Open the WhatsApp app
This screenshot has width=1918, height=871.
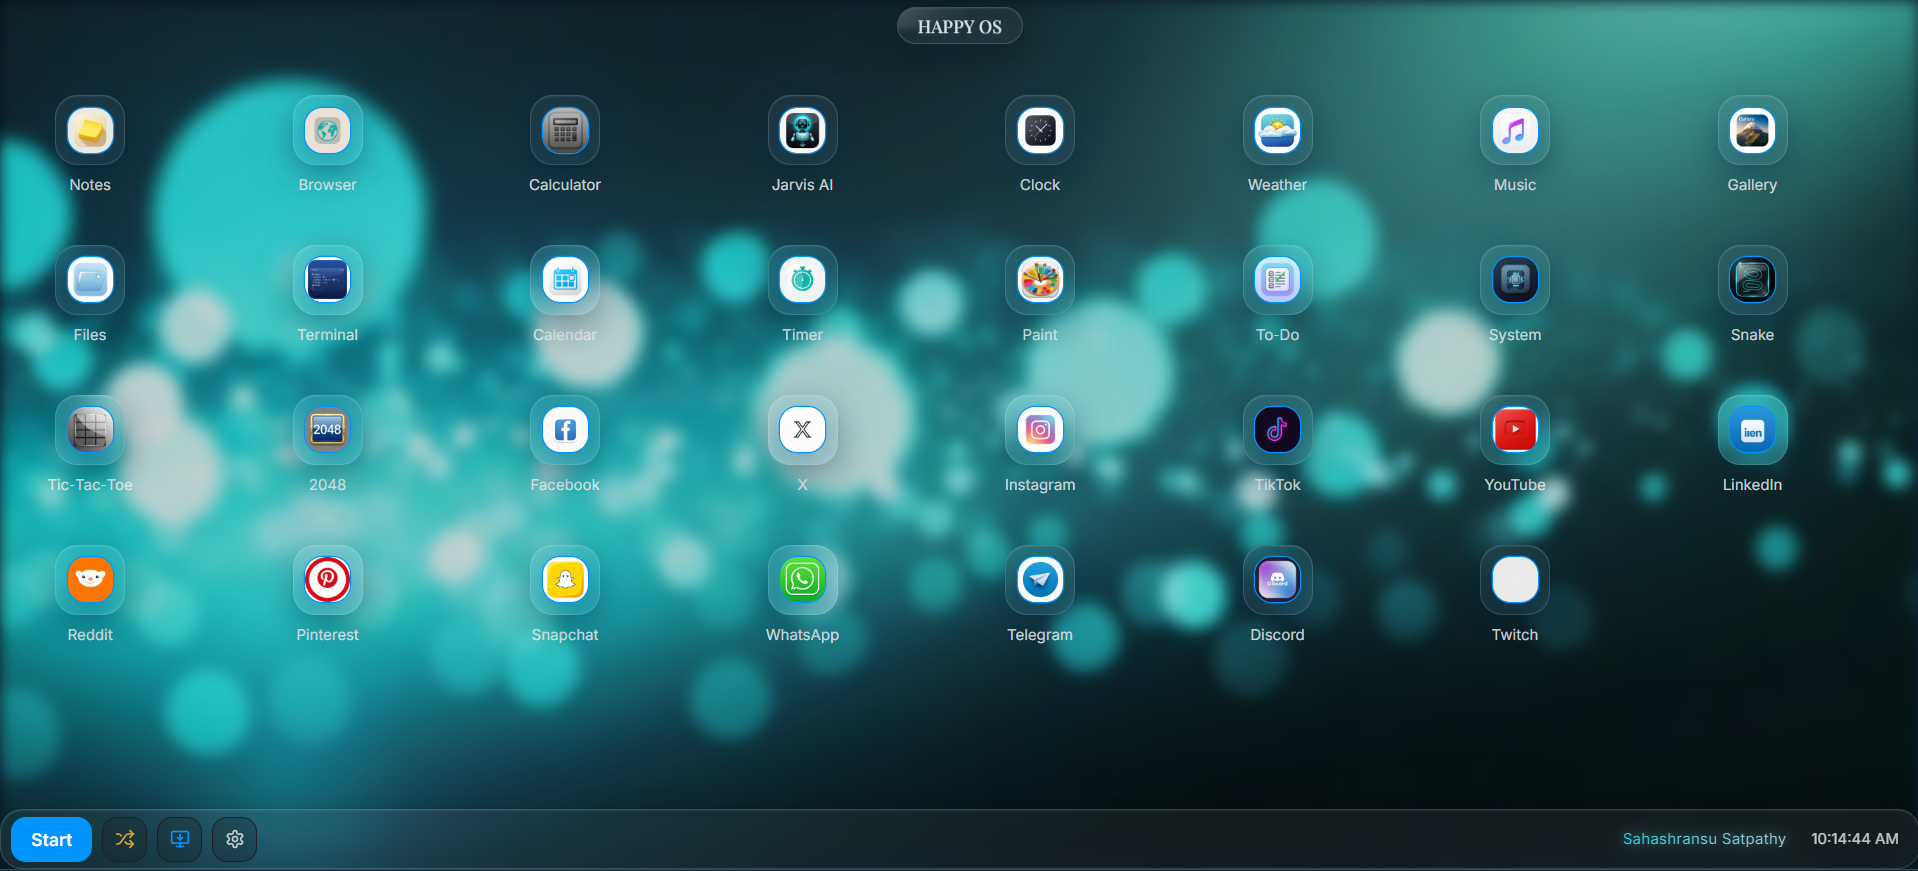click(802, 581)
